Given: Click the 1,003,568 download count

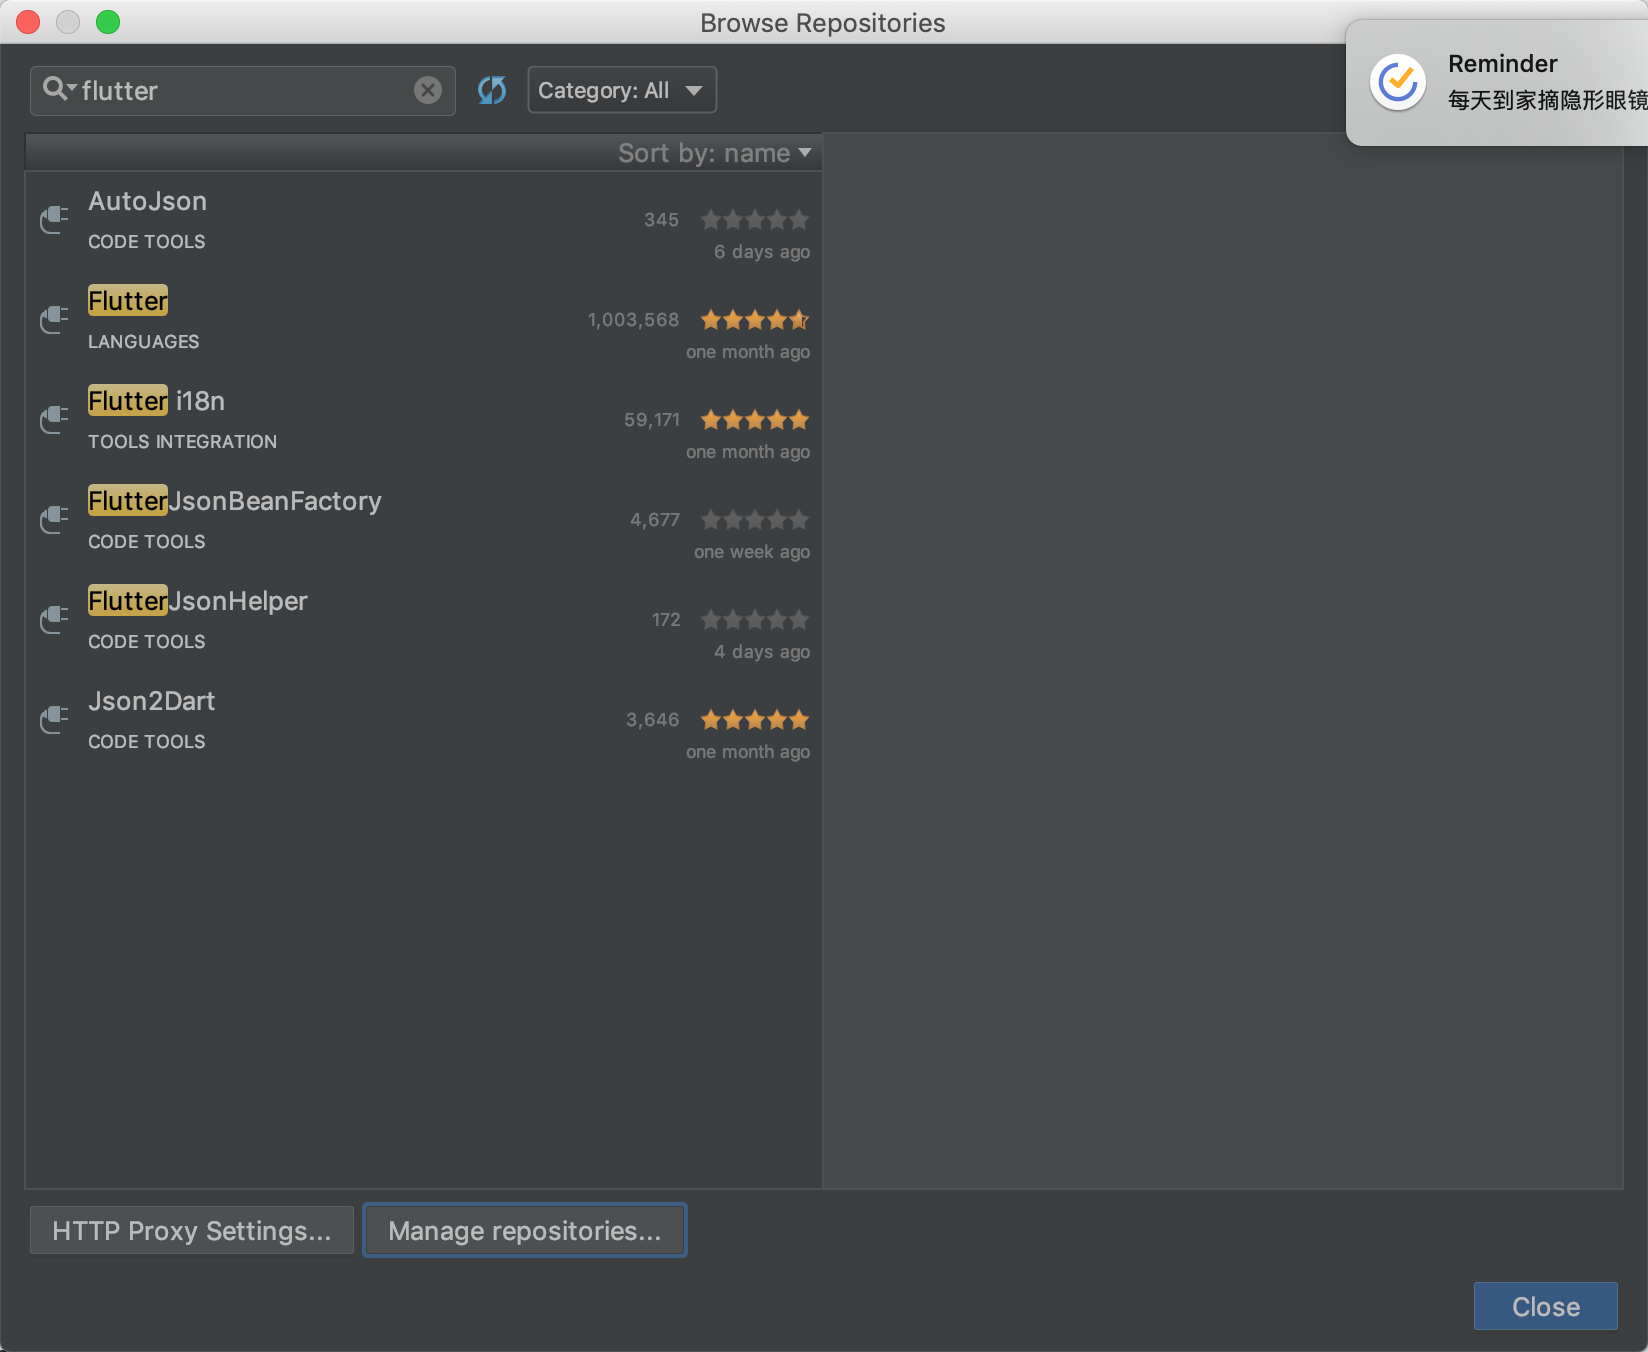Looking at the screenshot, I should coord(634,320).
